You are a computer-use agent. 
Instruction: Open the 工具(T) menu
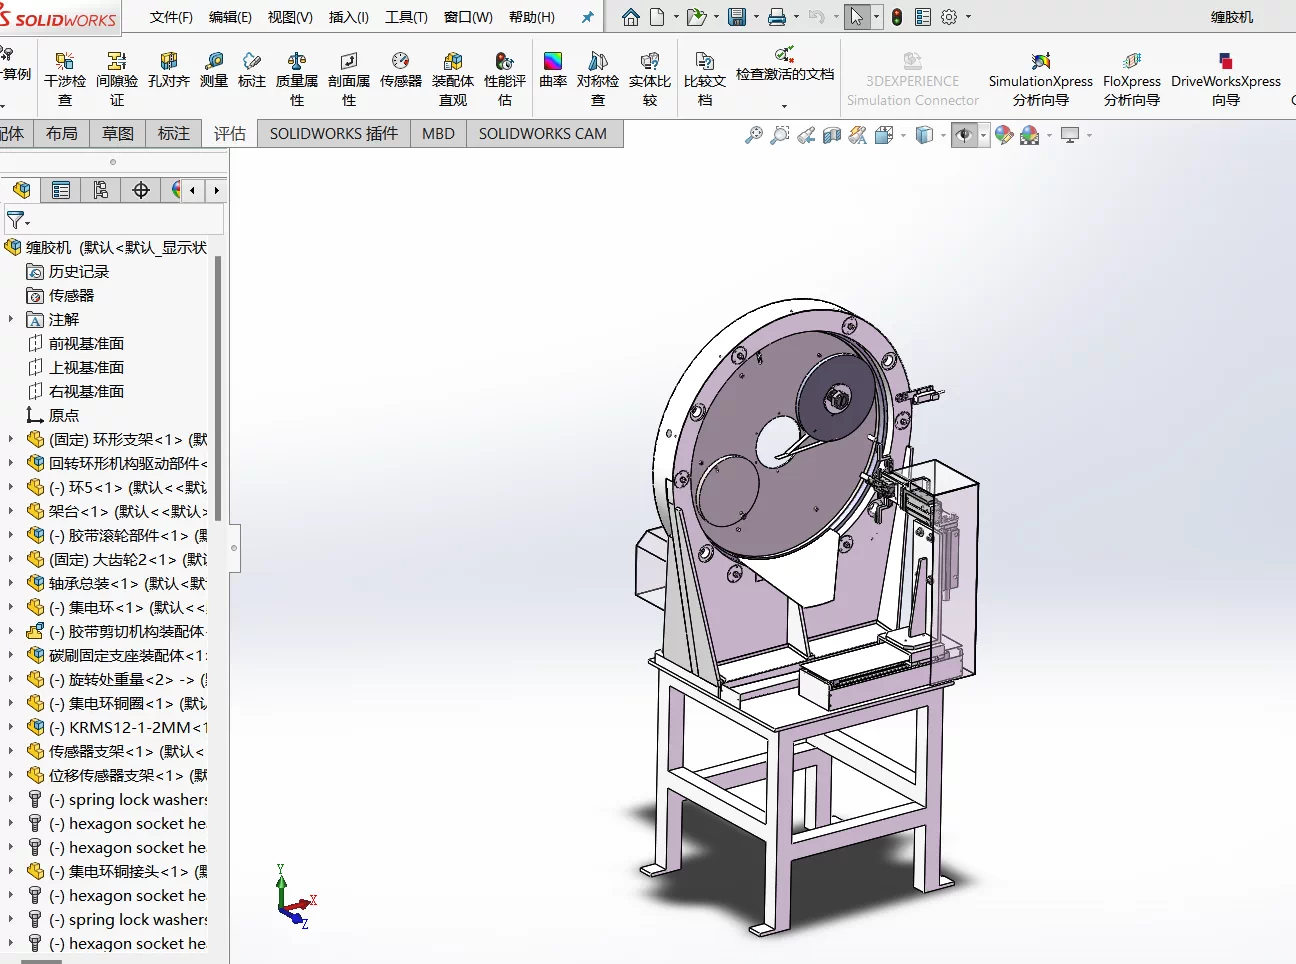(x=406, y=17)
